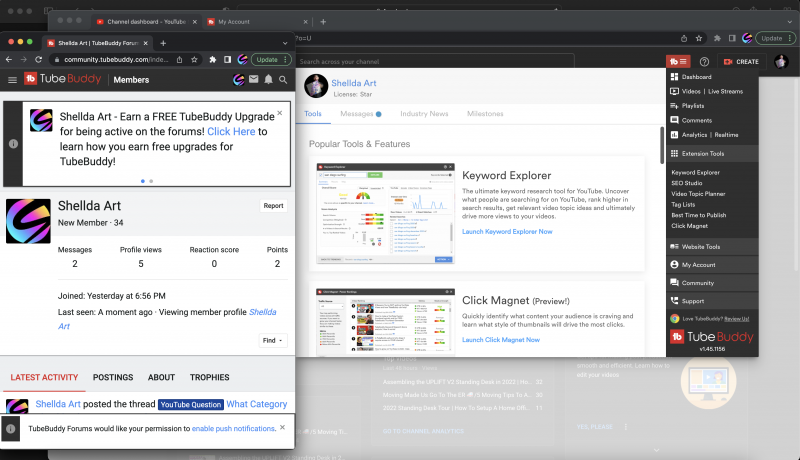Open the forum hamburger menu

pyautogui.click(x=12, y=79)
